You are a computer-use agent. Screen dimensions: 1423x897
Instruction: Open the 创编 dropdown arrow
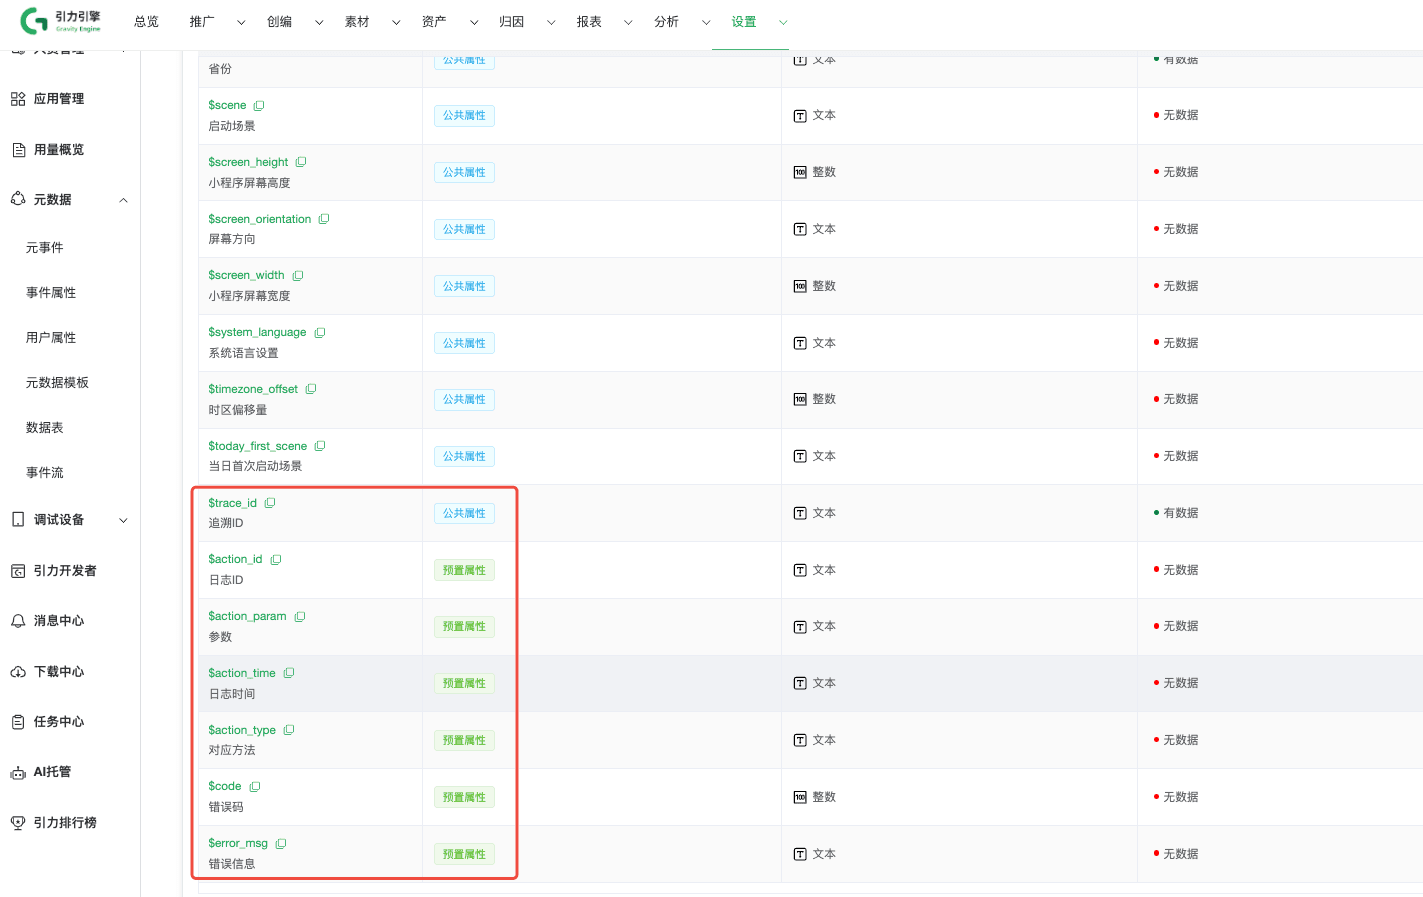[319, 22]
